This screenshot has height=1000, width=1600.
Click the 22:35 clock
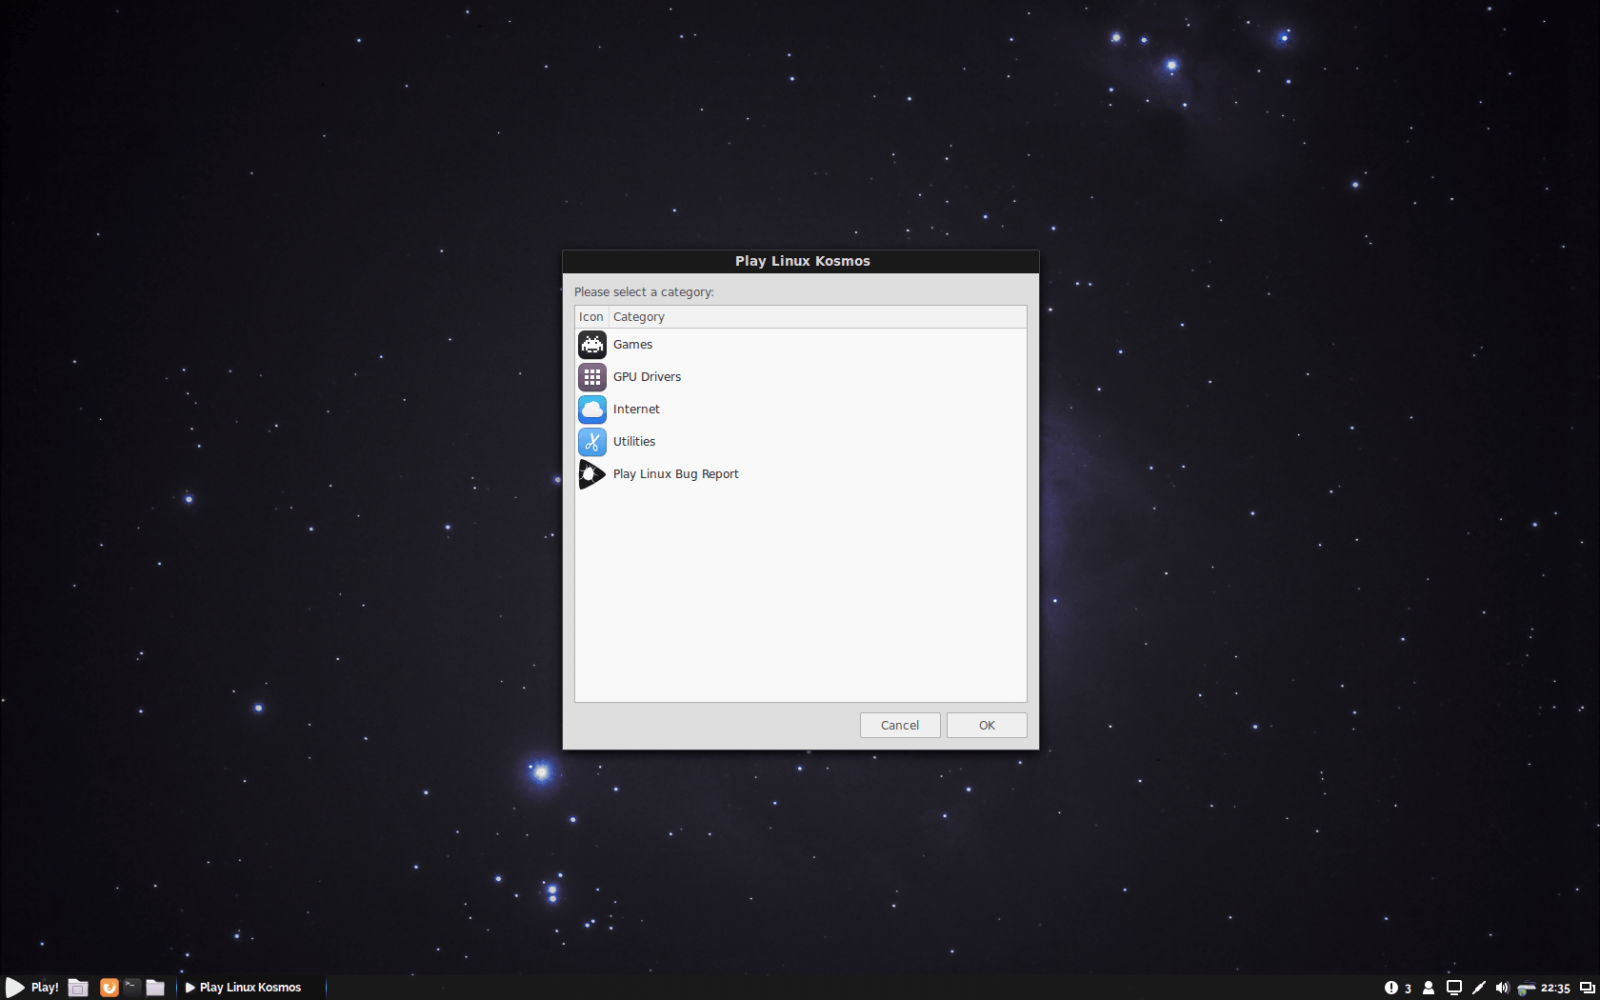tap(1555, 988)
